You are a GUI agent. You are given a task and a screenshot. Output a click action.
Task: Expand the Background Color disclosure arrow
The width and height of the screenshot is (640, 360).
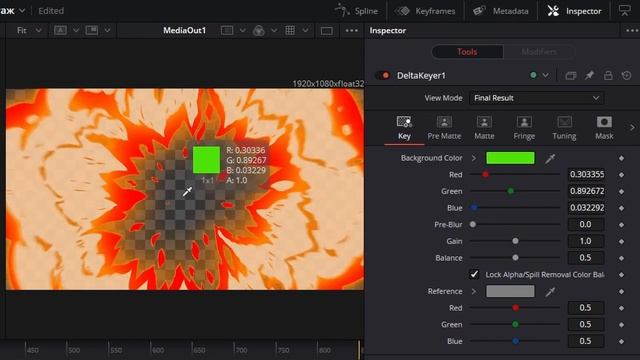click(x=474, y=158)
